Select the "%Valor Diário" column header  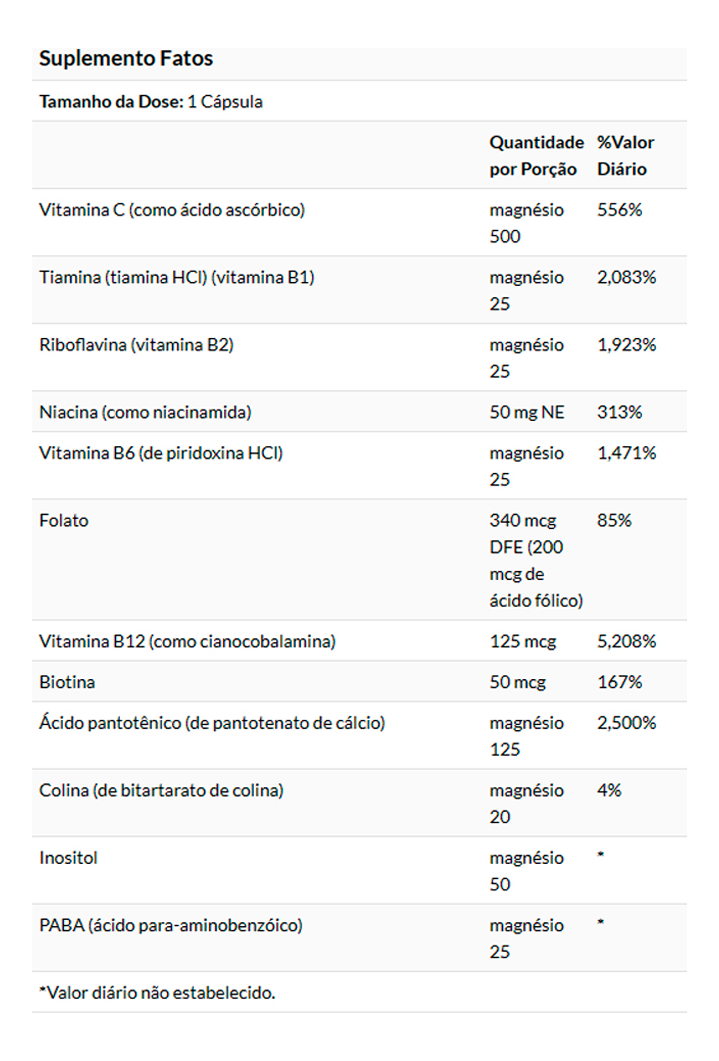(x=626, y=156)
